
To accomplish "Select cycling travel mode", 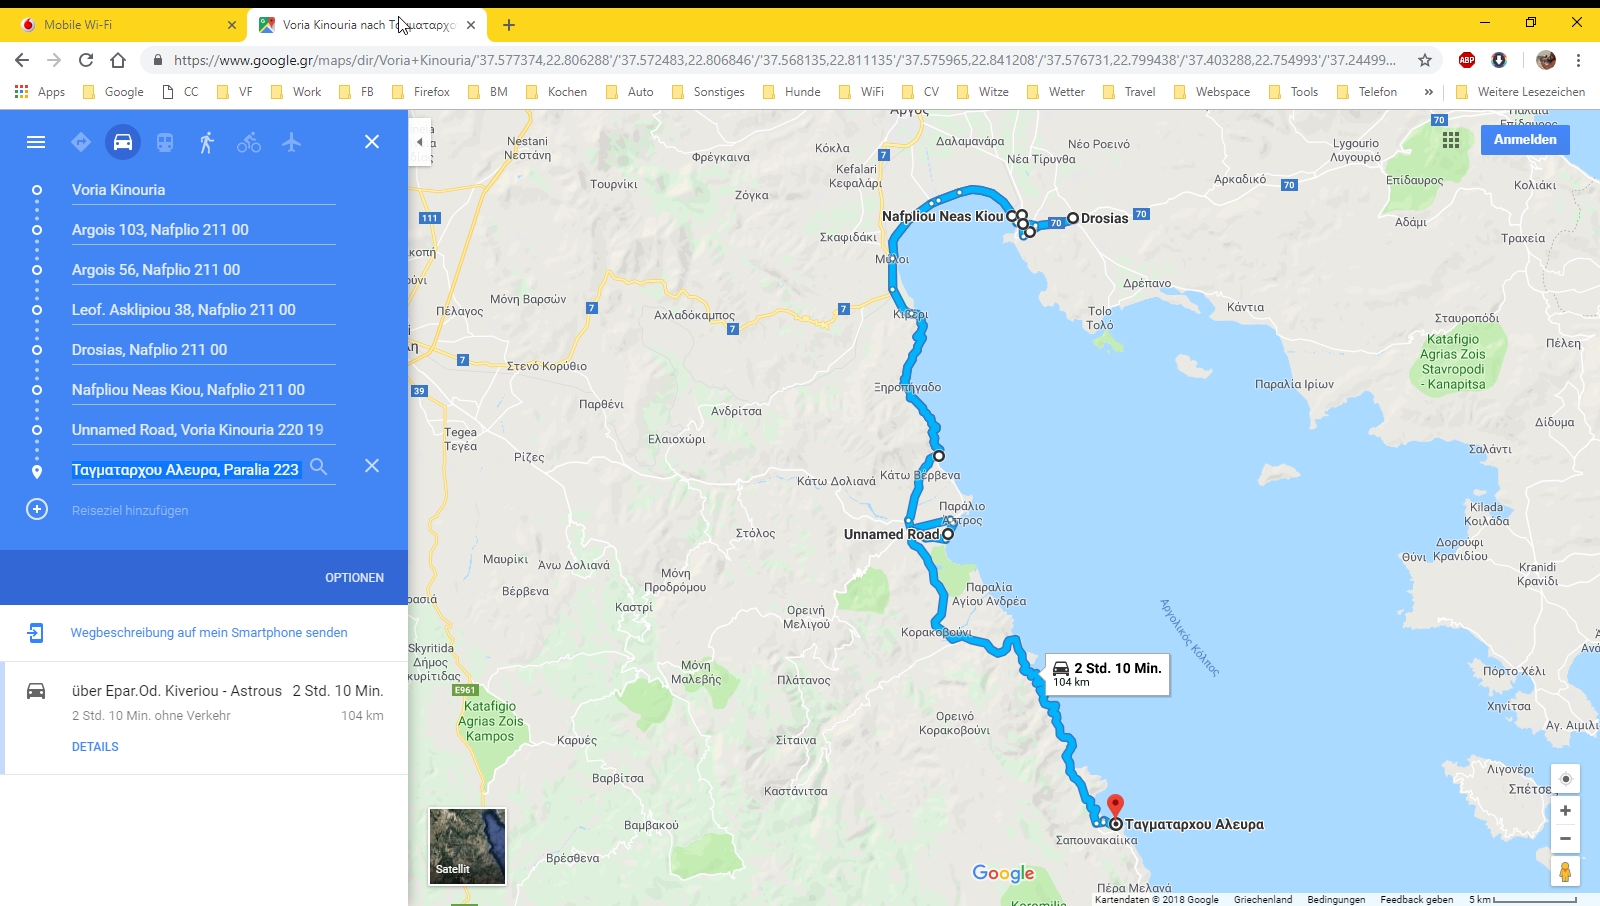I will pyautogui.click(x=249, y=142).
